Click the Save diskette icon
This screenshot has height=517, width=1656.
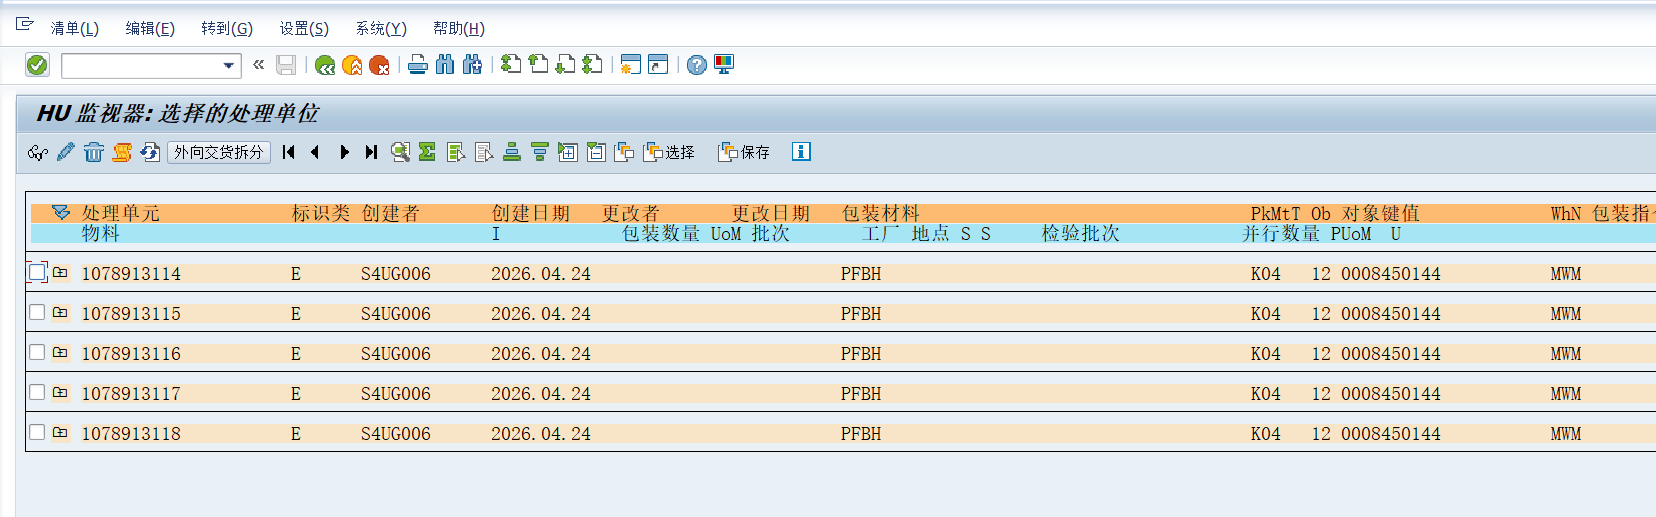(286, 65)
